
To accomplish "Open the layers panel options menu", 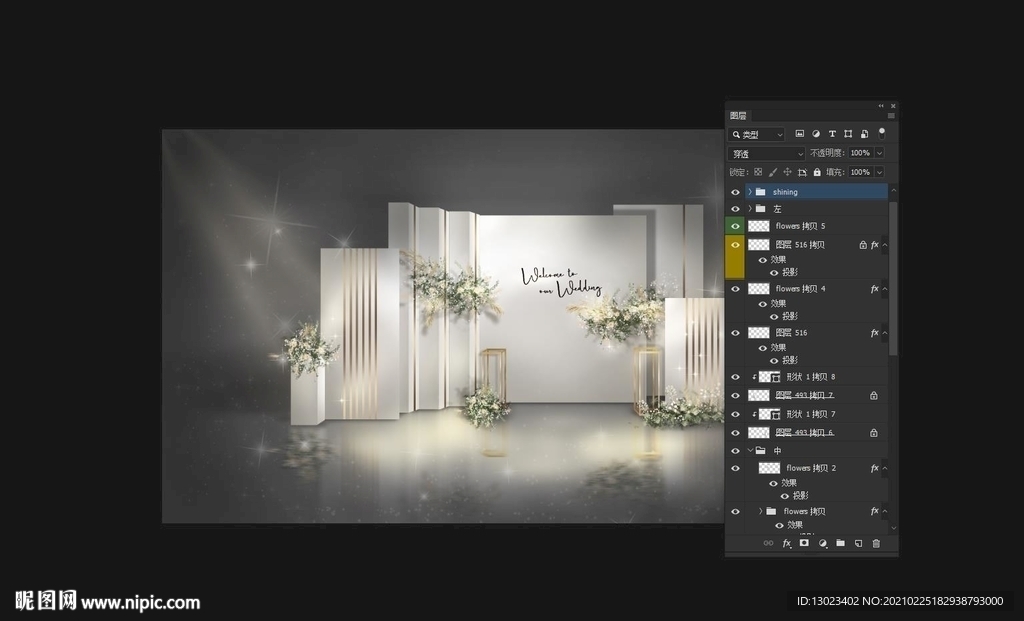I will 891,116.
